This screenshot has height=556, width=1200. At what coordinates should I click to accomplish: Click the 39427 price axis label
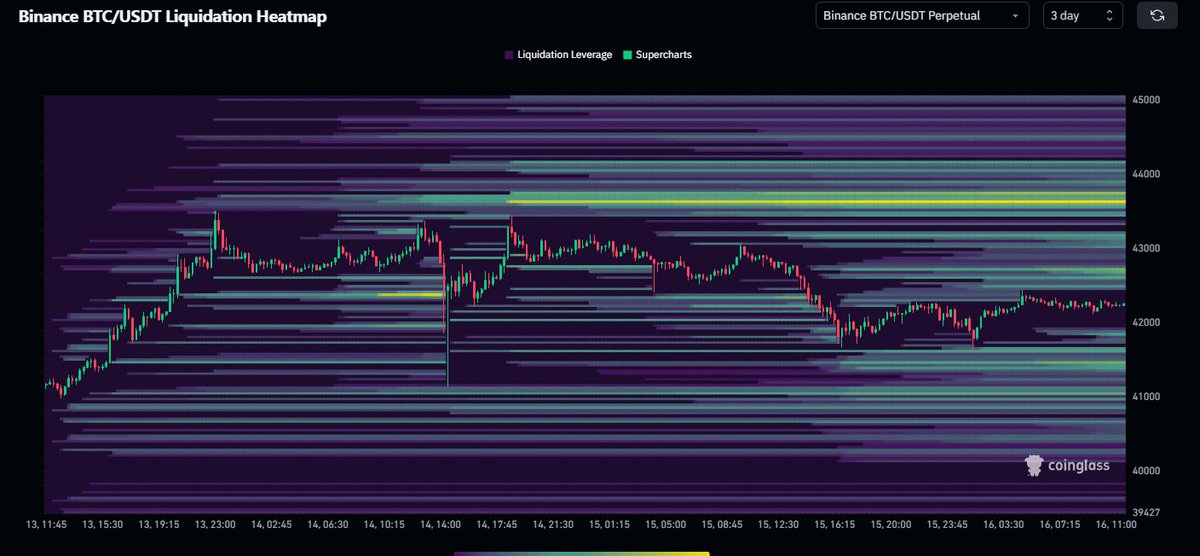pos(1145,511)
